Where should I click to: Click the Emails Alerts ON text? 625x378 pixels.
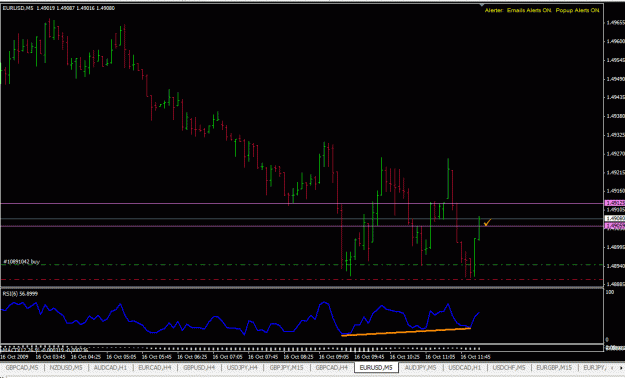click(x=529, y=10)
